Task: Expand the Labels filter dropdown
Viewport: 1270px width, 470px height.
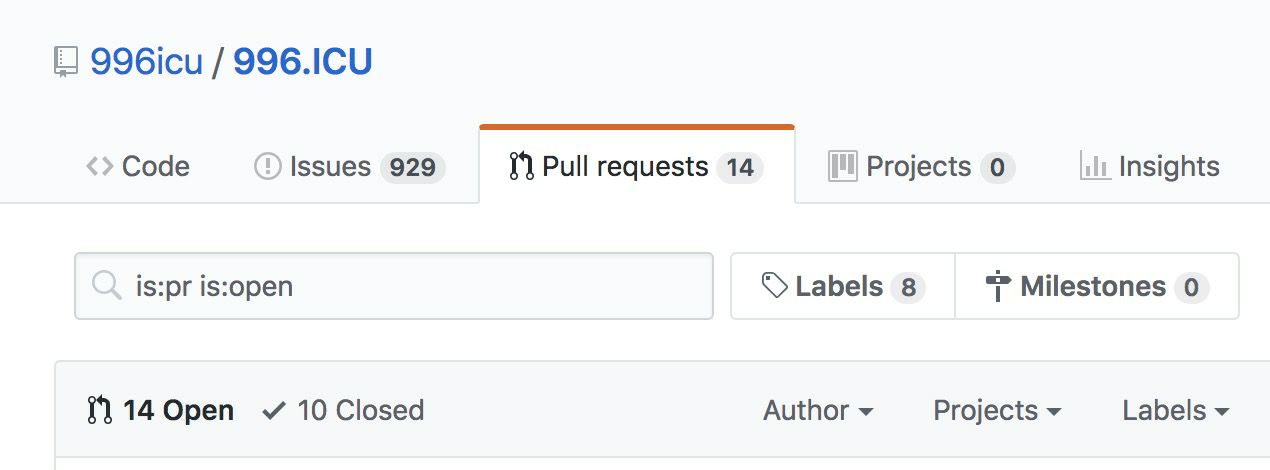Action: point(1176,410)
